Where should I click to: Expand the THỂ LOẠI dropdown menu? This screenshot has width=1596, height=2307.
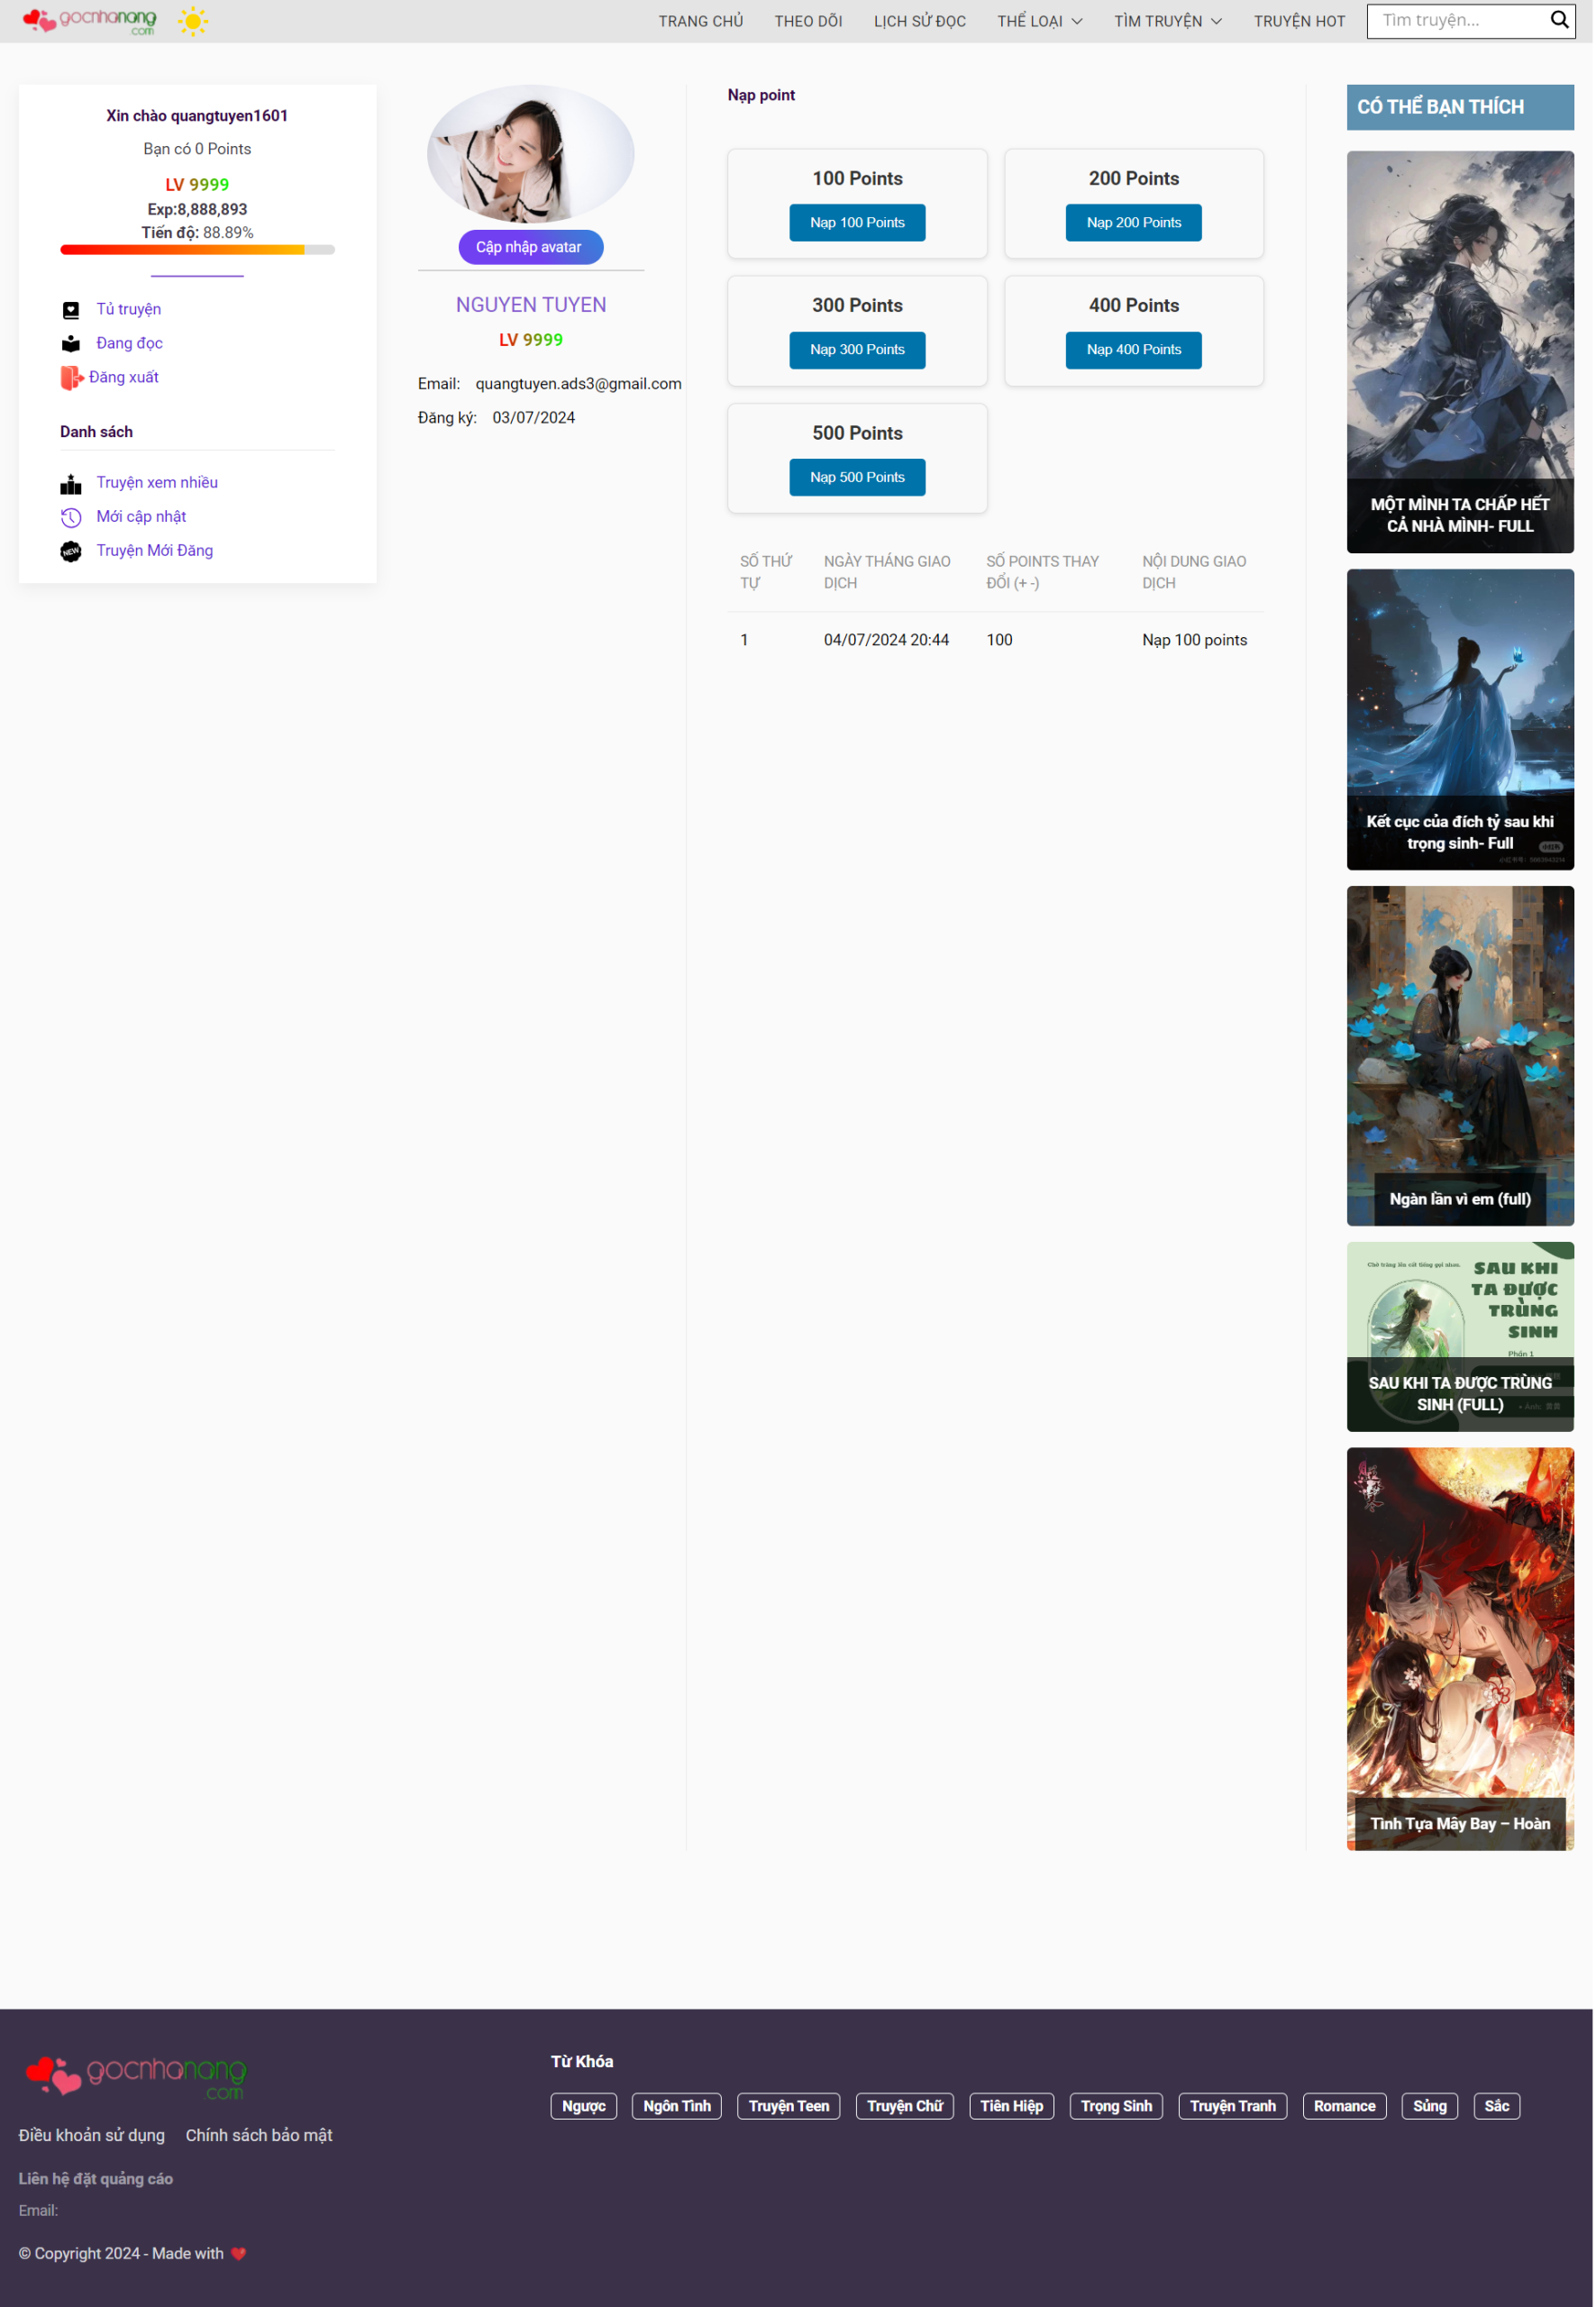[x=1041, y=21]
